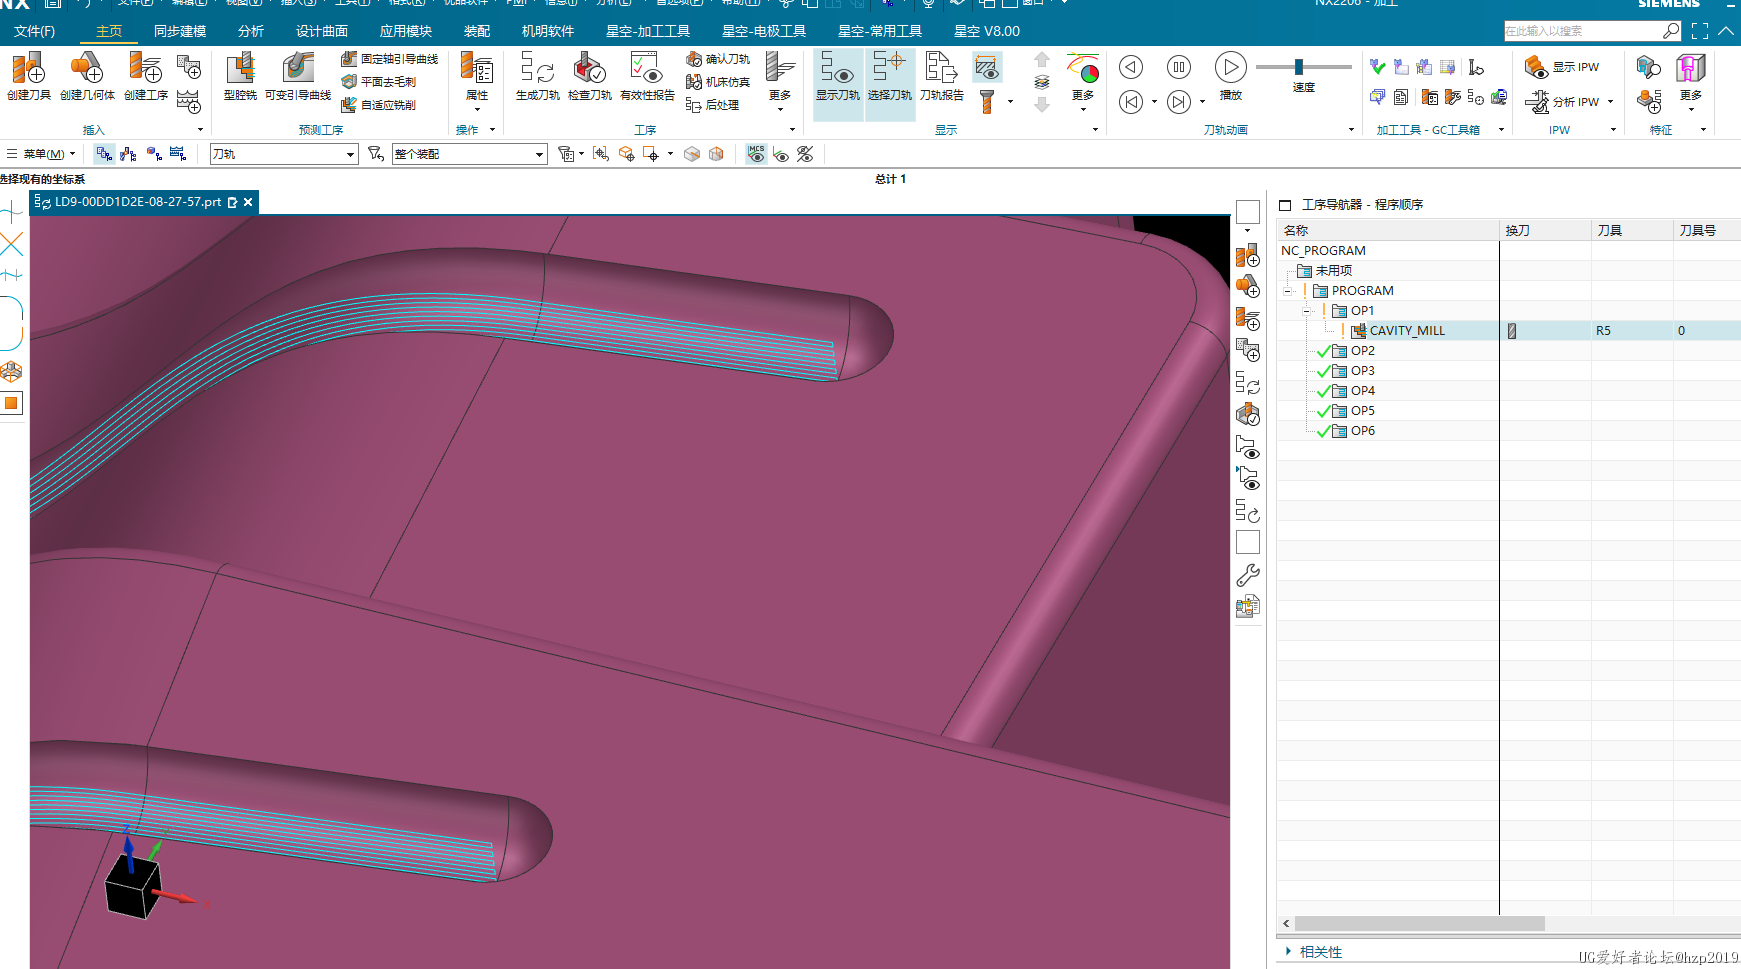Click the wrench icon in the navigator sidebar
The image size is (1741, 969).
(1248, 575)
